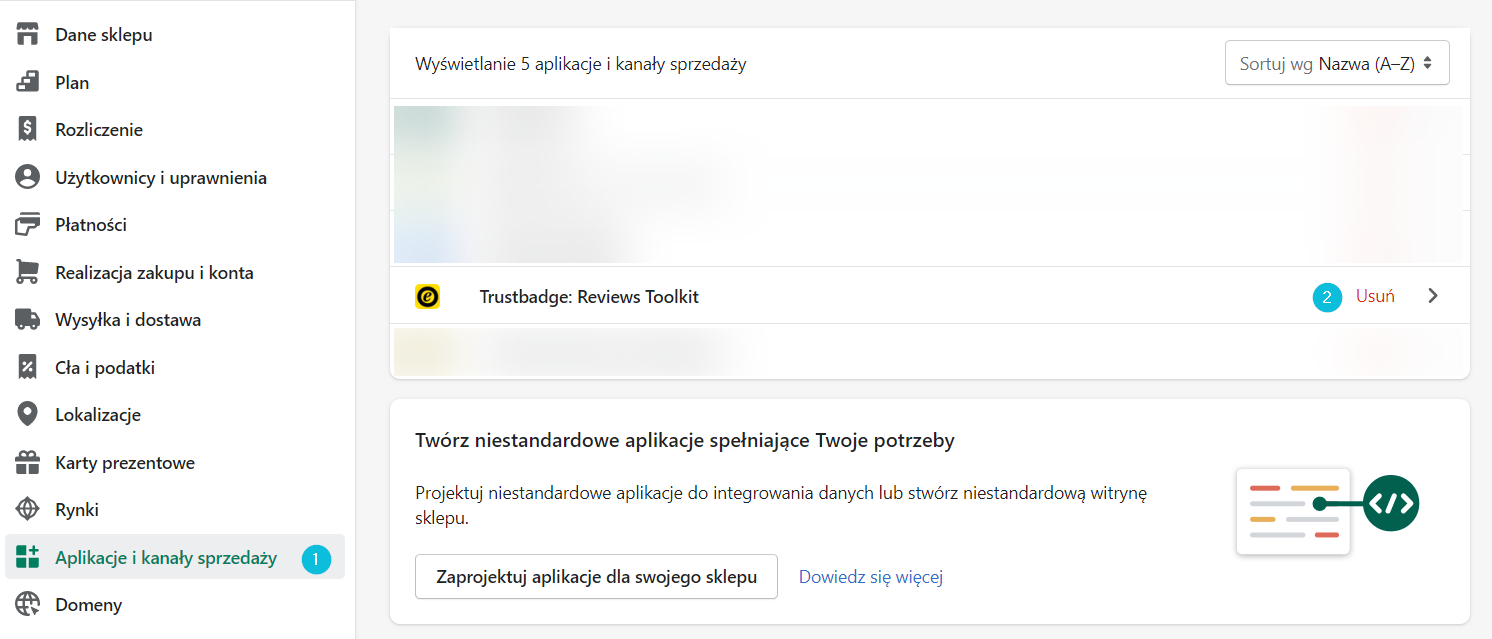The image size is (1492, 639).
Task: Select Aplikacje i kanały sprzedaży
Action: (x=175, y=557)
